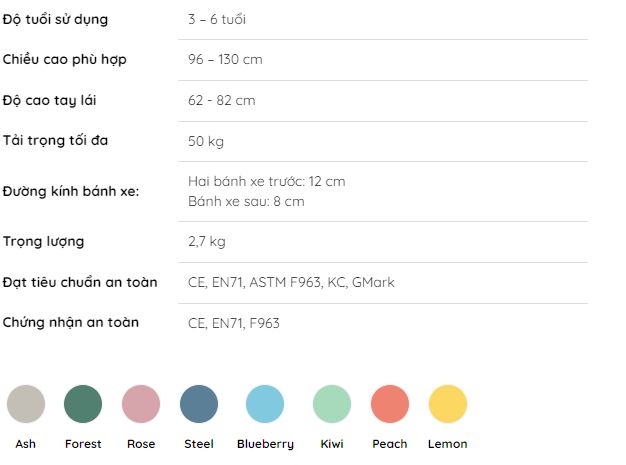Click the Forest color name label
This screenshot has width=626, height=465.
(83, 444)
